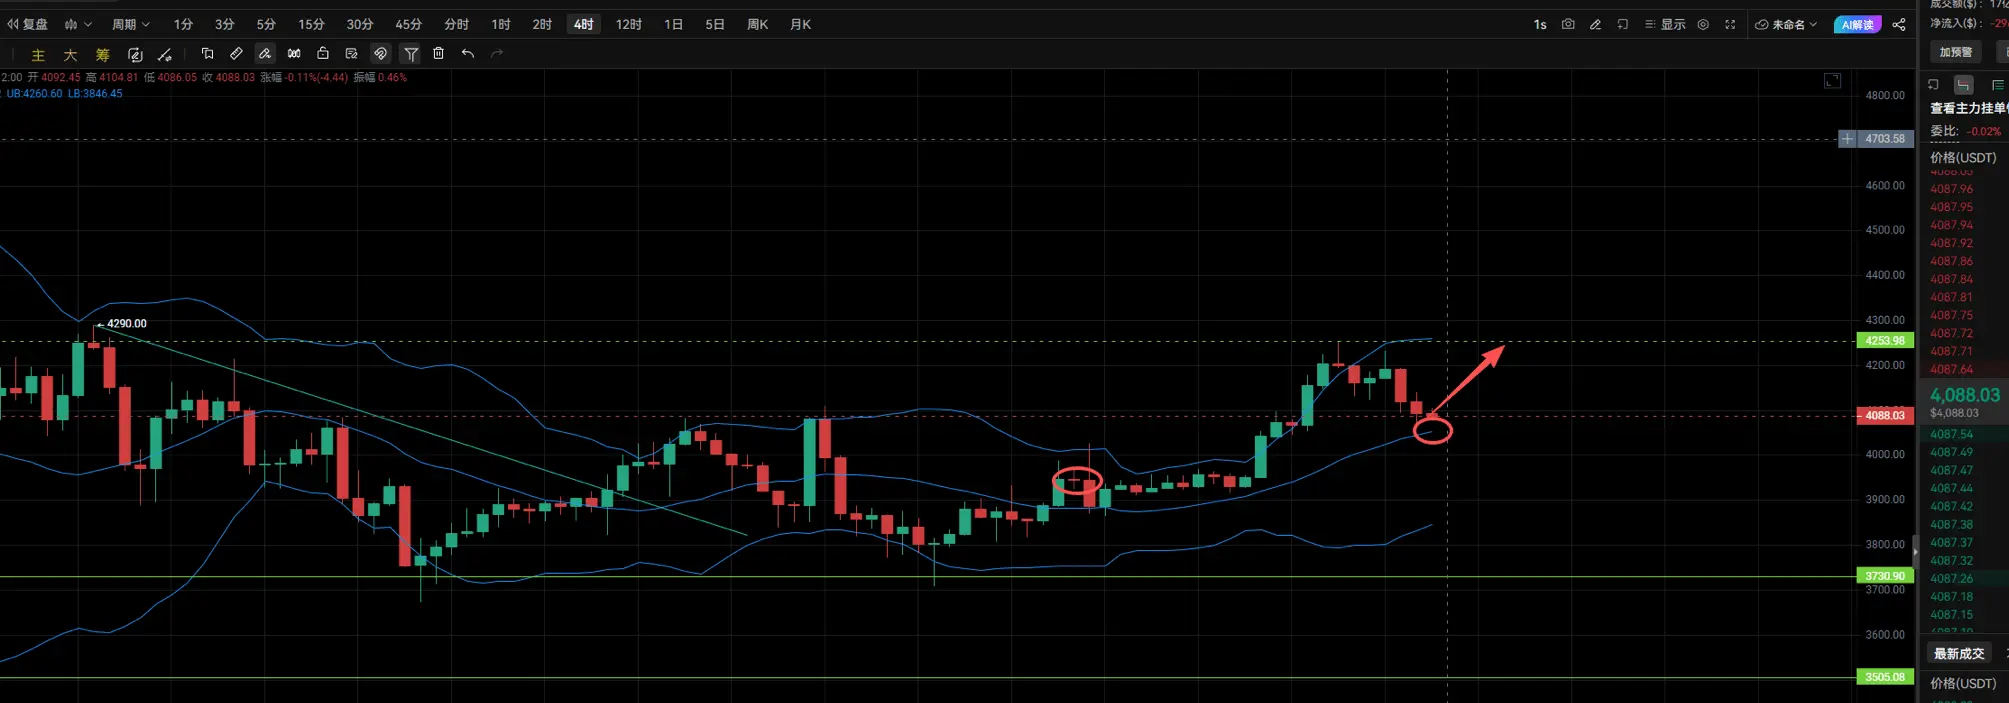Viewport: 2009px width, 703px height.
Task: Toggle the lock drawings icon
Action: coord(323,54)
